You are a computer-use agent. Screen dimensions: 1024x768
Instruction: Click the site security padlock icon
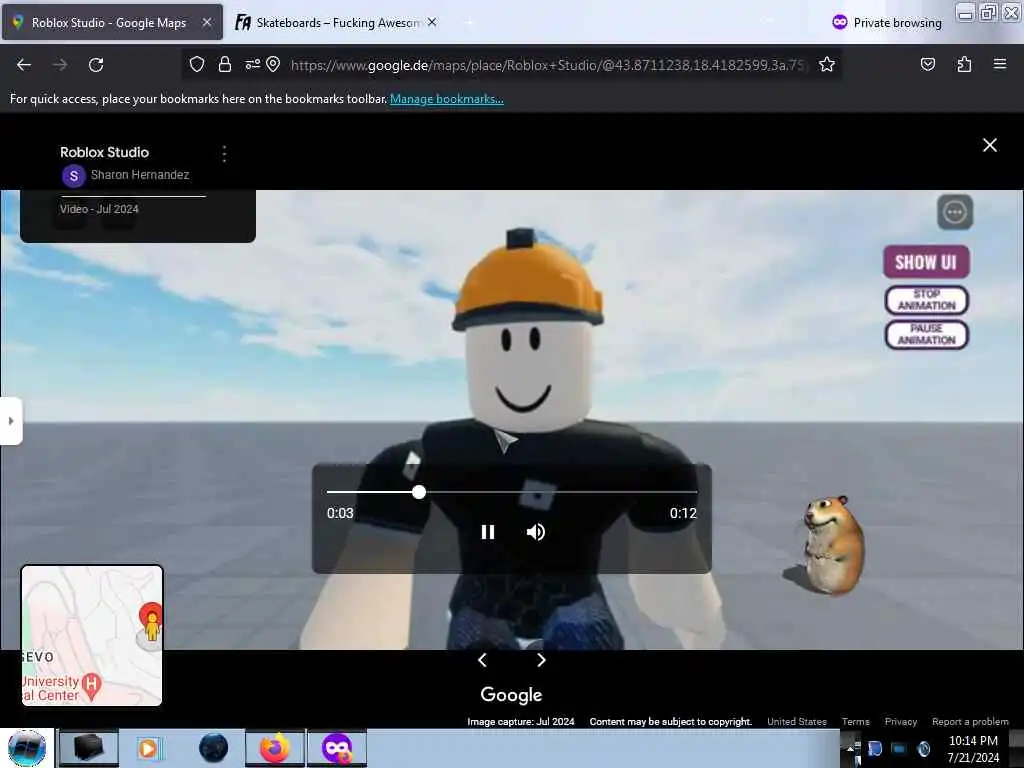[x=225, y=64]
